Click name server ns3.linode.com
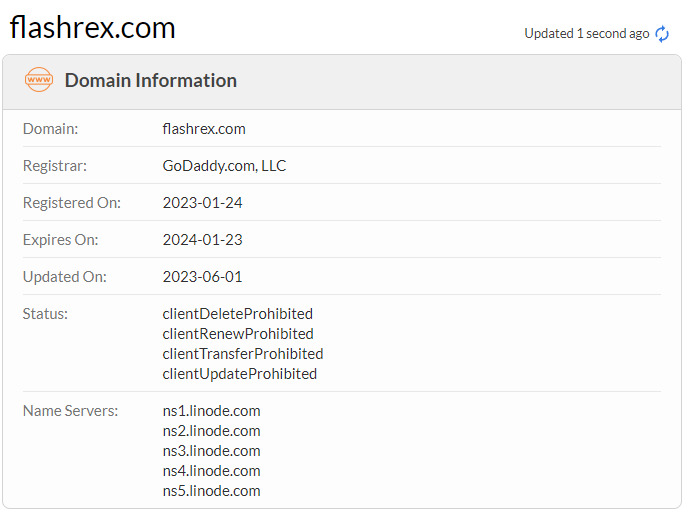Viewport: 690px width, 521px height. [x=212, y=451]
